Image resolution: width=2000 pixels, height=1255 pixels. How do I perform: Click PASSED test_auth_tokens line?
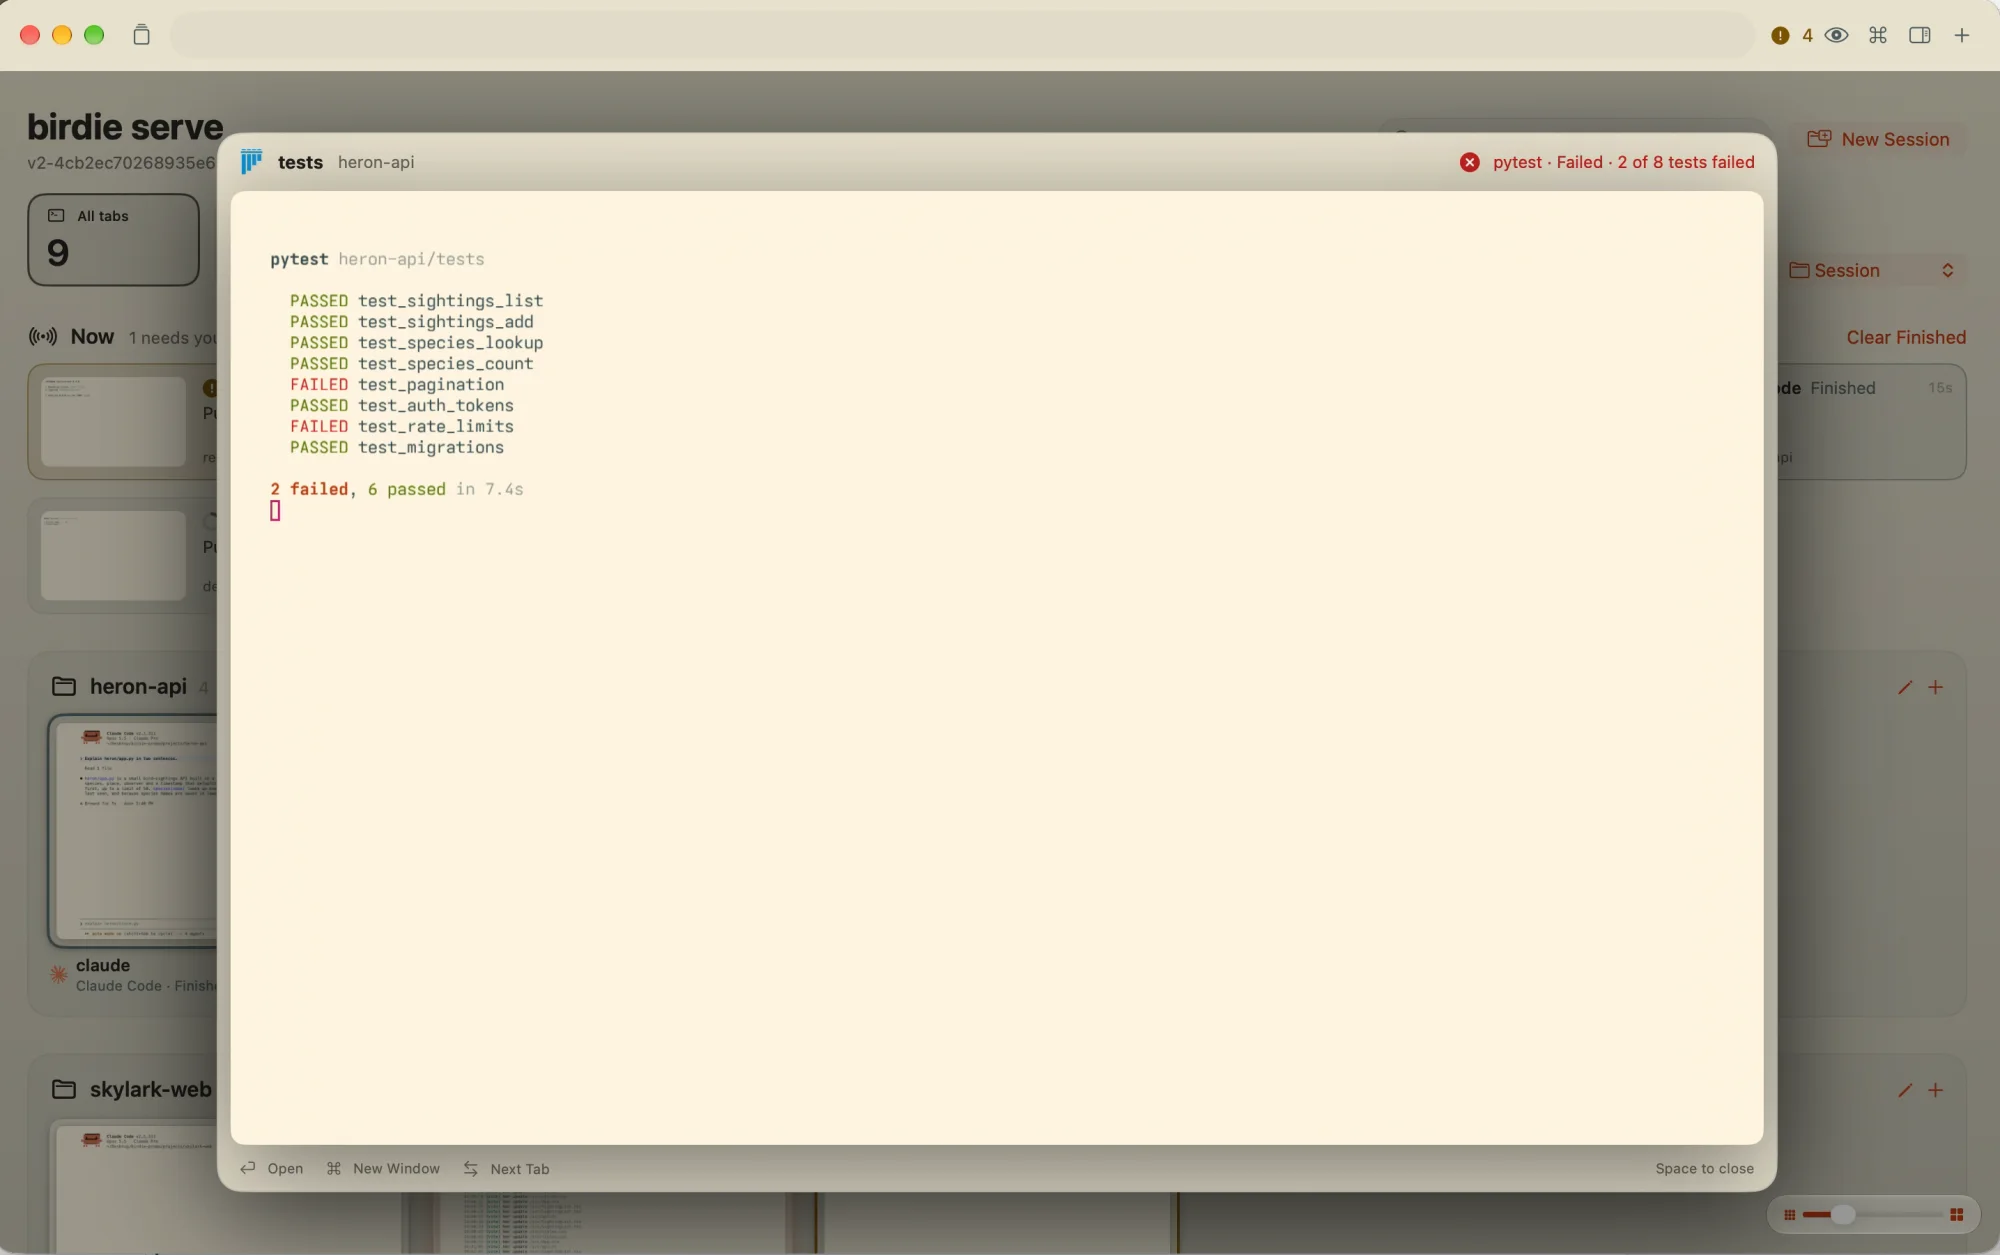pyautogui.click(x=402, y=405)
